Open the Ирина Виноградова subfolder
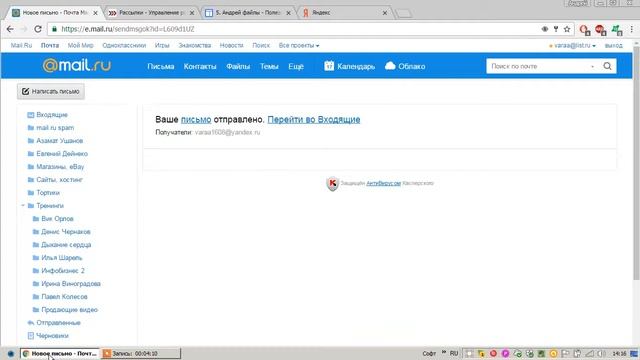 pyautogui.click(x=71, y=284)
